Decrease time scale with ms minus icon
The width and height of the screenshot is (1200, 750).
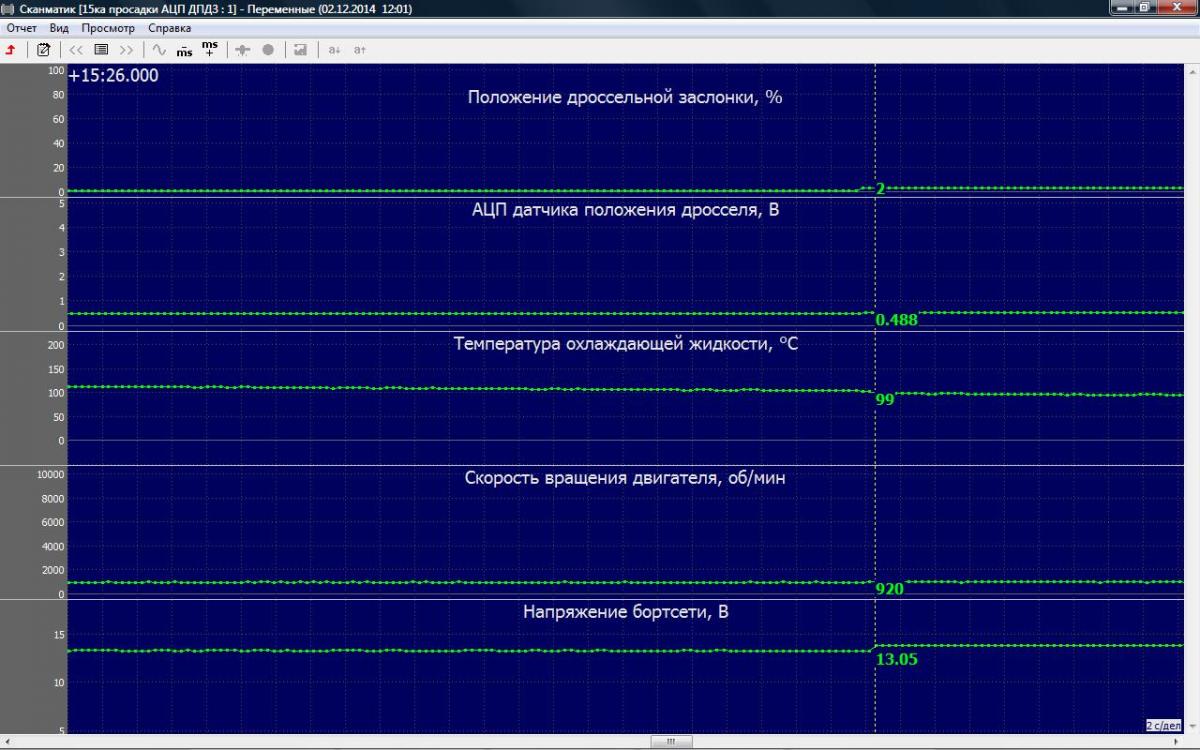[x=184, y=49]
